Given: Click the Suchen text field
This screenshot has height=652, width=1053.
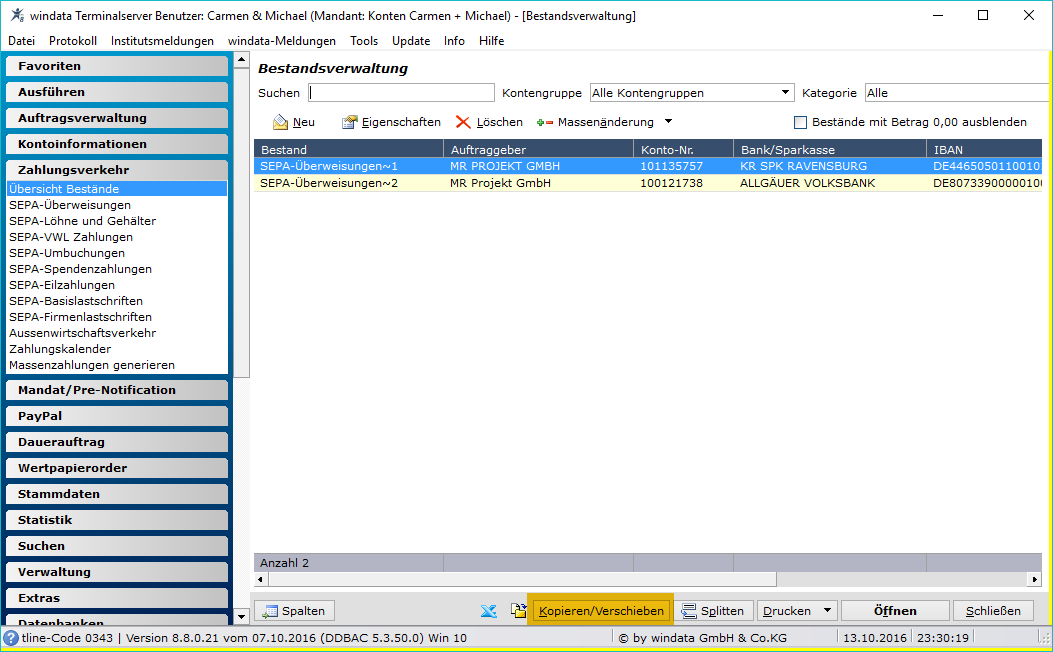Looking at the screenshot, I should click(402, 93).
